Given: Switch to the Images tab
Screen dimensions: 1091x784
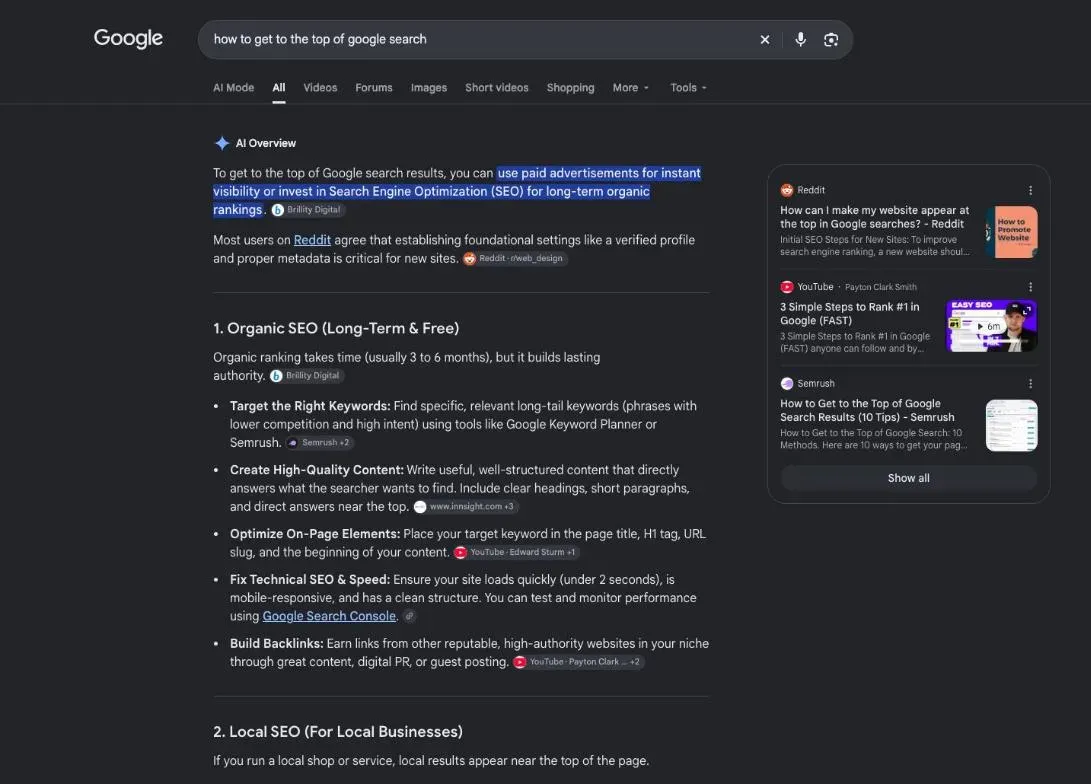Looking at the screenshot, I should 429,88.
